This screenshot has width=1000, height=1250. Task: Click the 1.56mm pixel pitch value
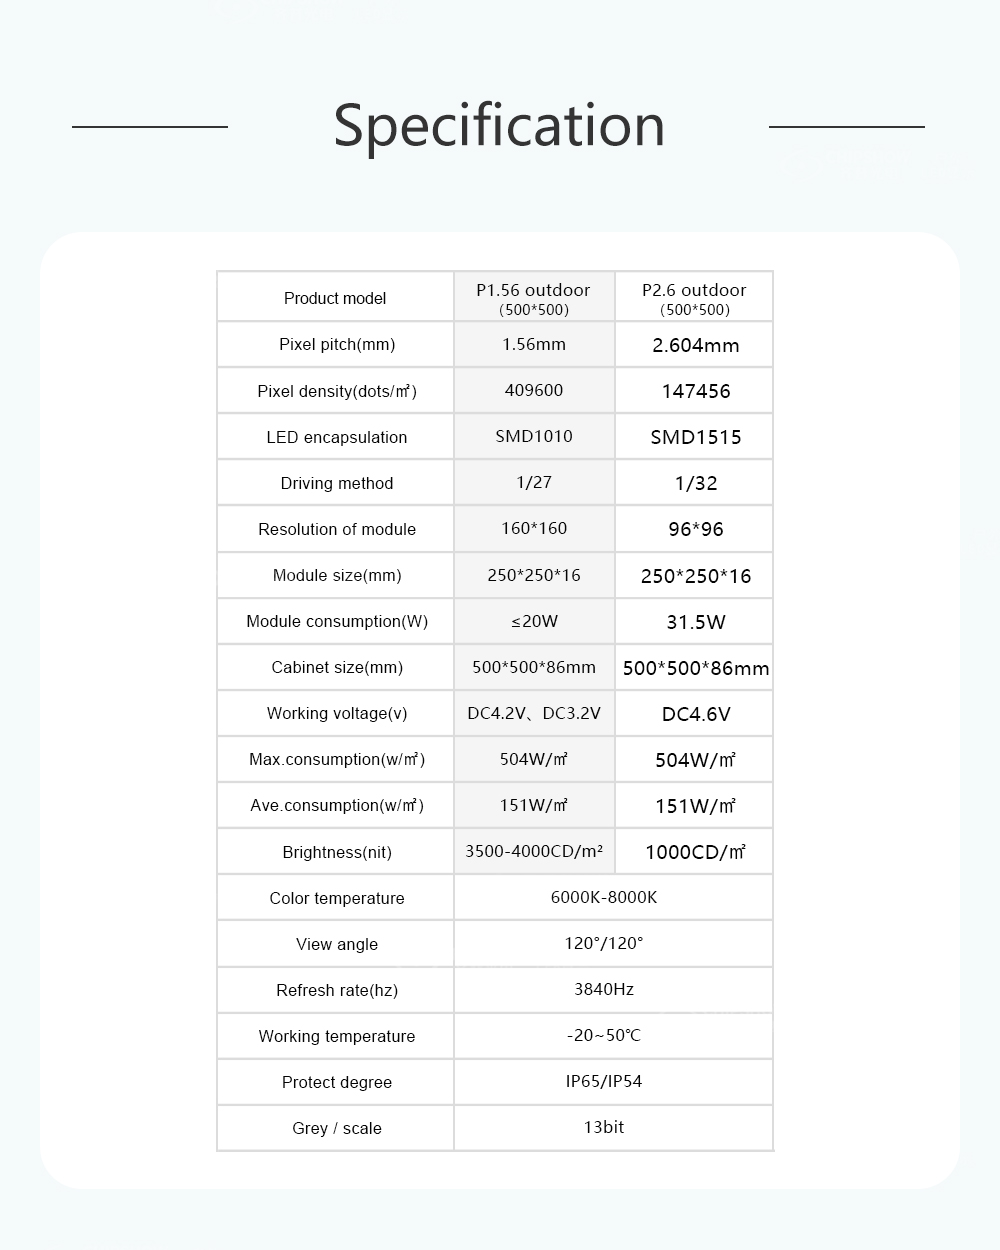pos(534,344)
